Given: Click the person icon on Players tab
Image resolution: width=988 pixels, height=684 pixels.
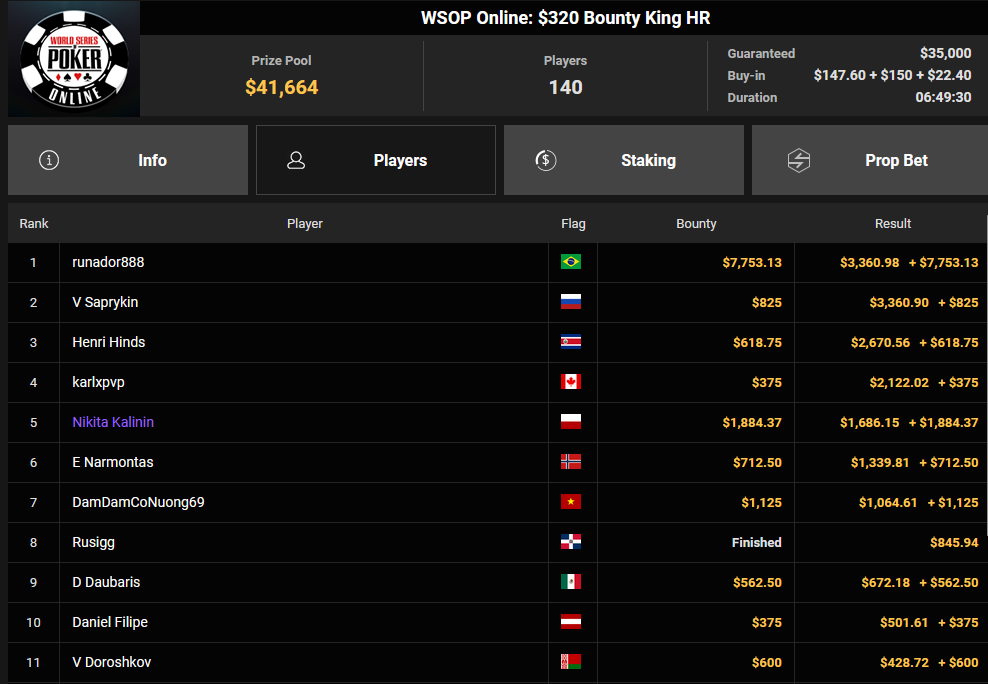Looking at the screenshot, I should (x=296, y=160).
